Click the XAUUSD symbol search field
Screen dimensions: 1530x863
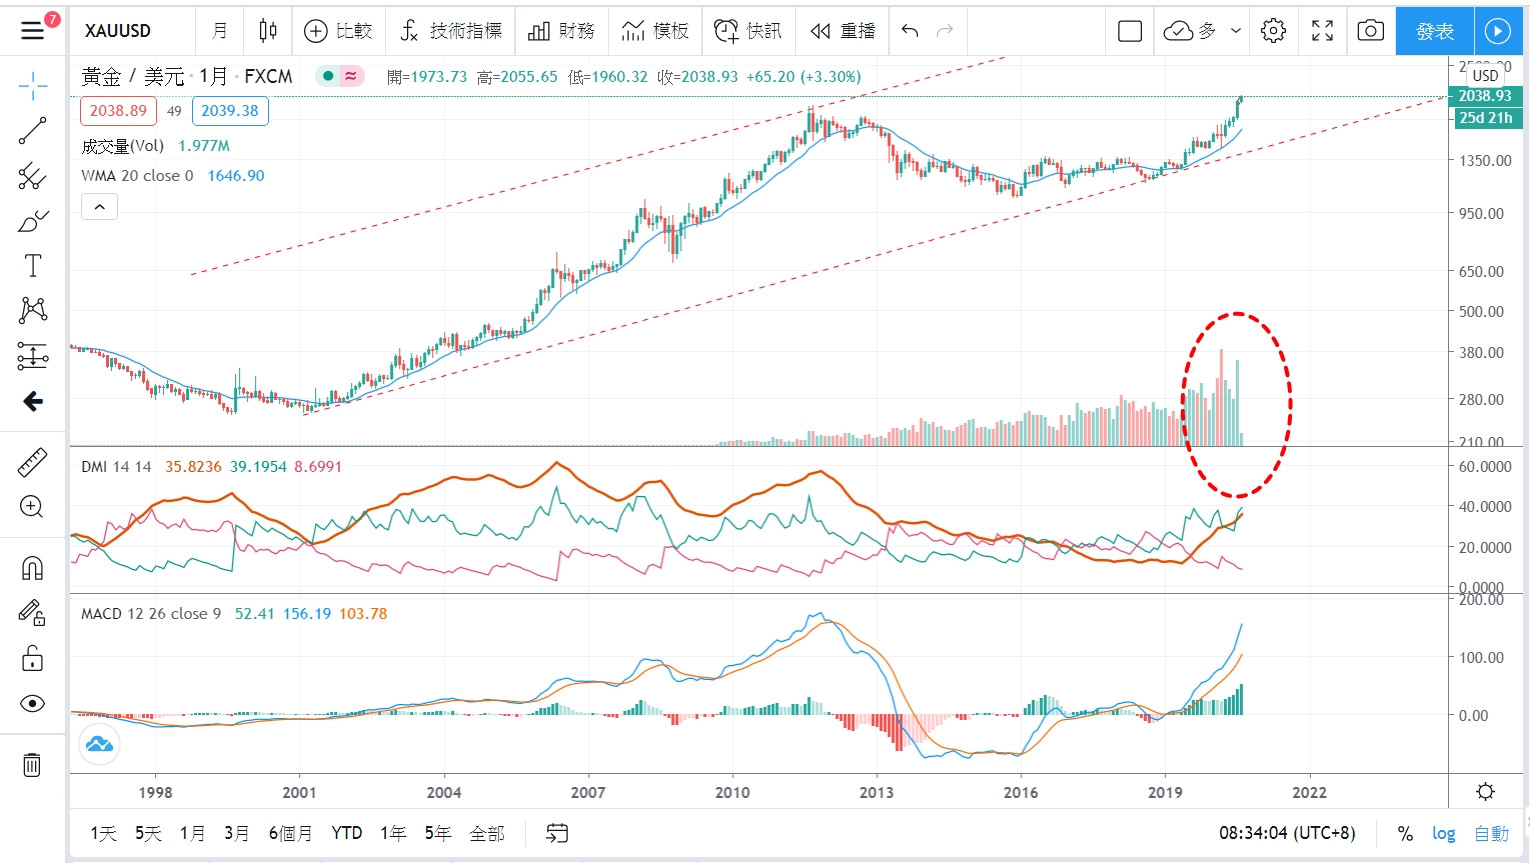point(118,31)
